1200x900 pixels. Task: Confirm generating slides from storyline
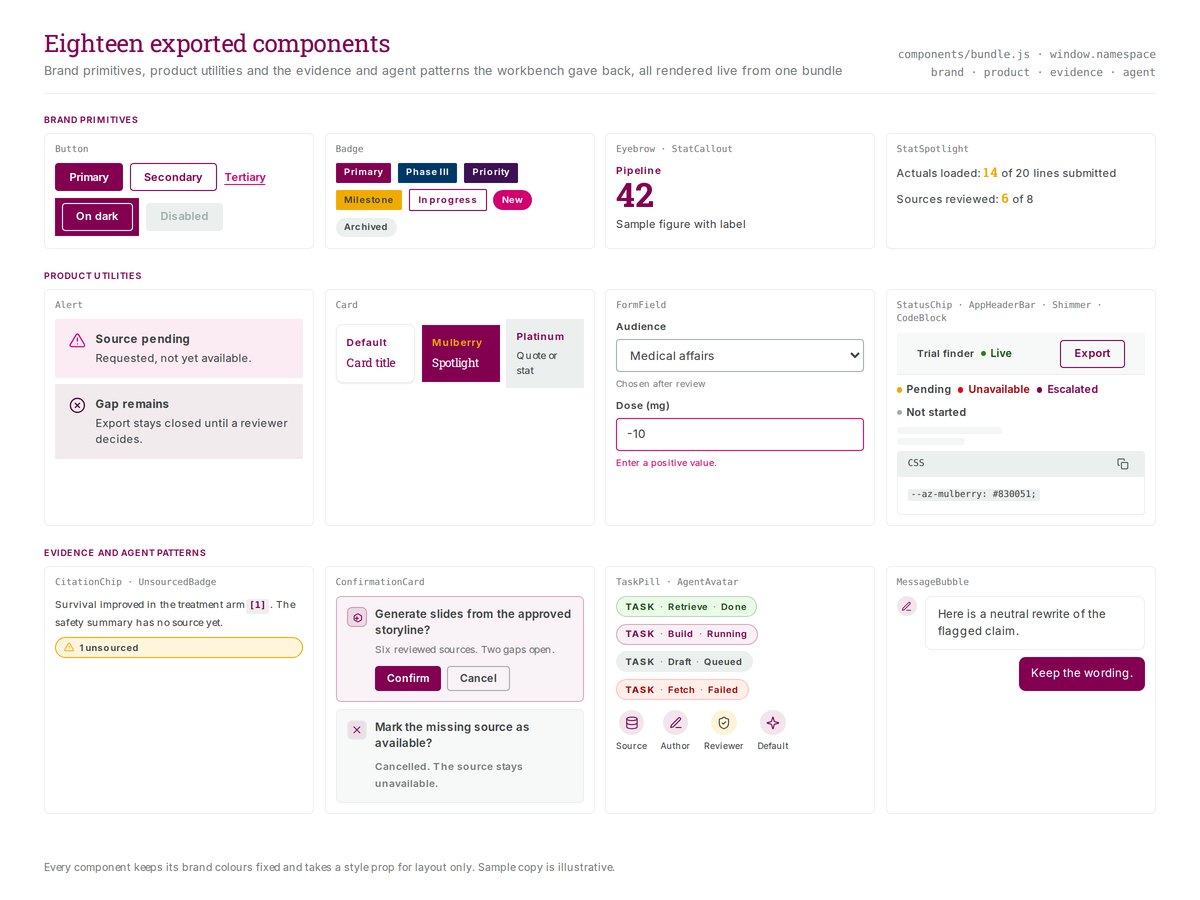click(x=408, y=678)
